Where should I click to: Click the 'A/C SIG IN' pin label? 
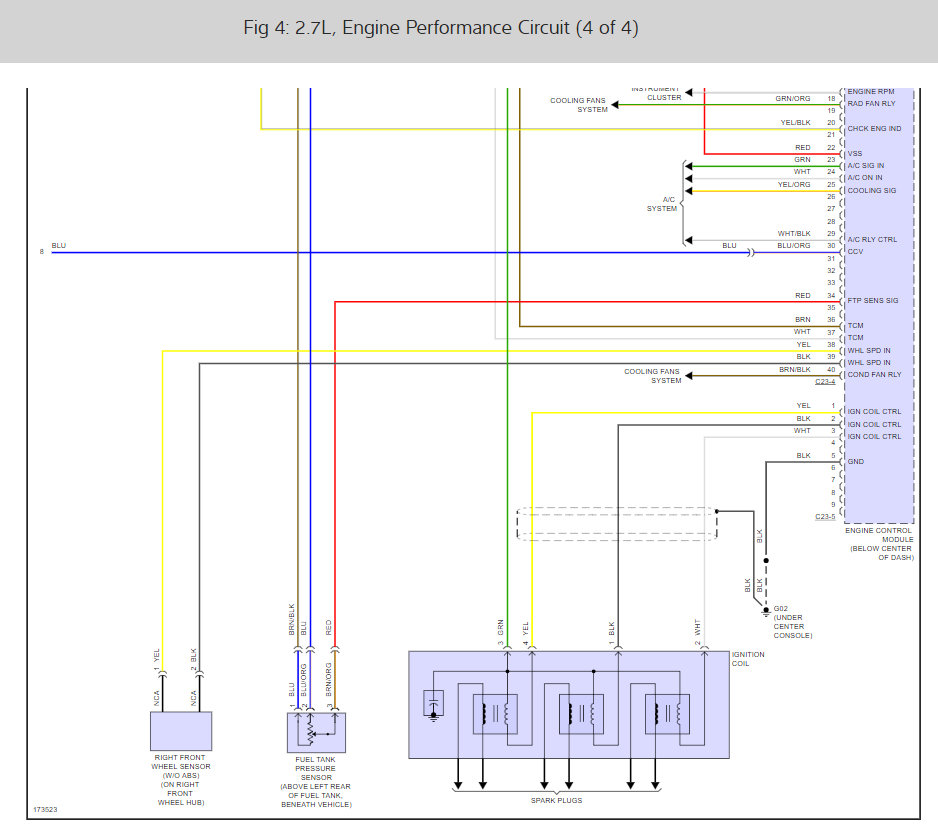click(x=866, y=166)
